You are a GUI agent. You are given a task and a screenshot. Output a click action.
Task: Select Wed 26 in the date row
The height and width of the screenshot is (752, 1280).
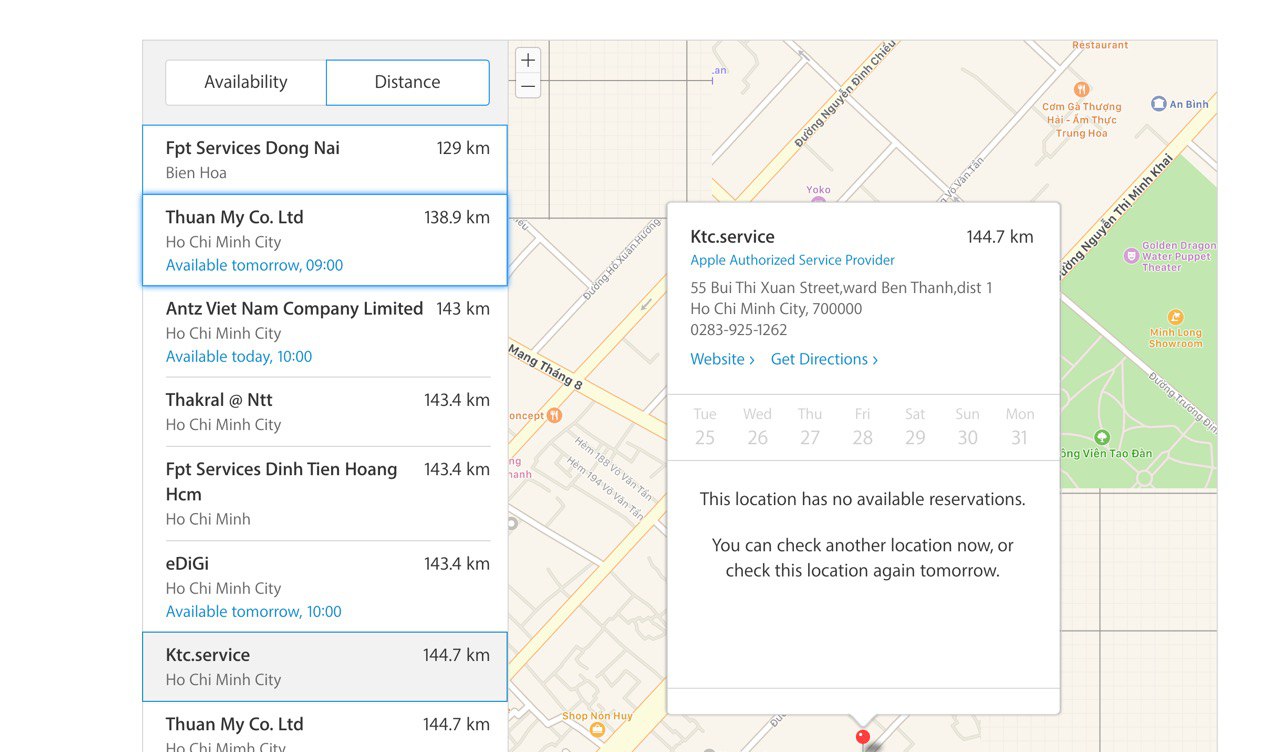coord(757,427)
